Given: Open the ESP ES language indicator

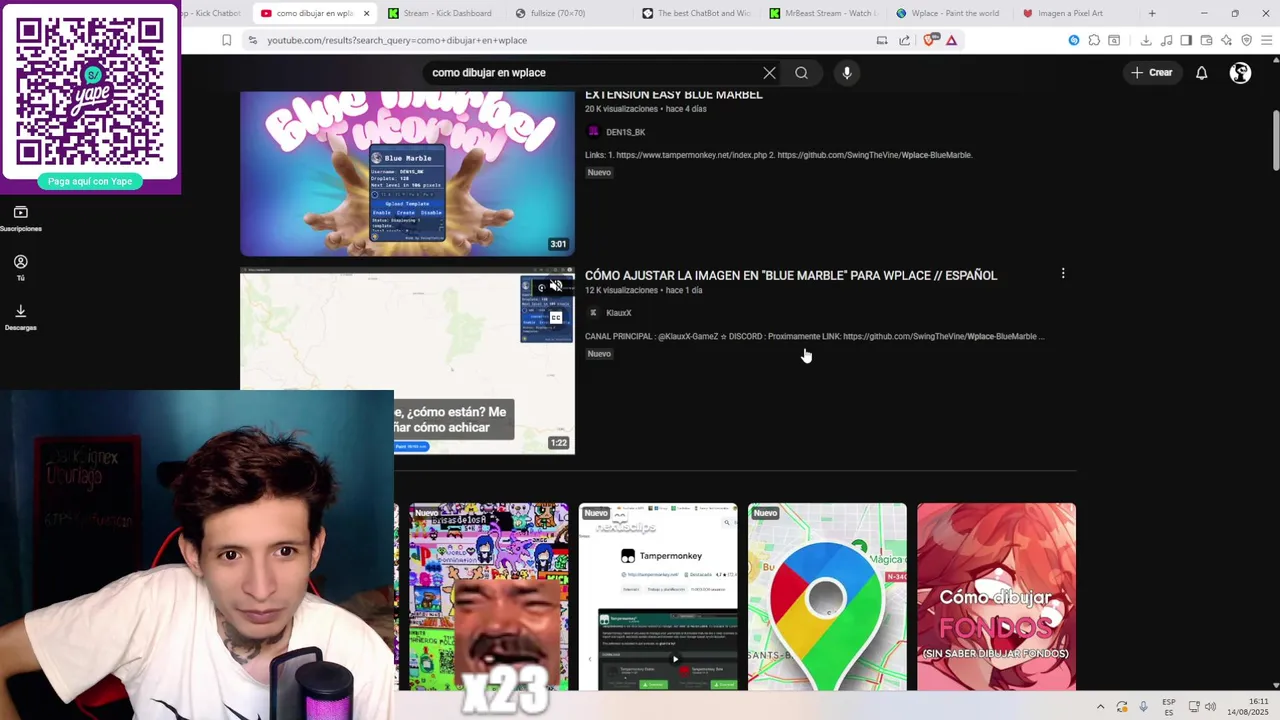Looking at the screenshot, I should tap(1169, 707).
